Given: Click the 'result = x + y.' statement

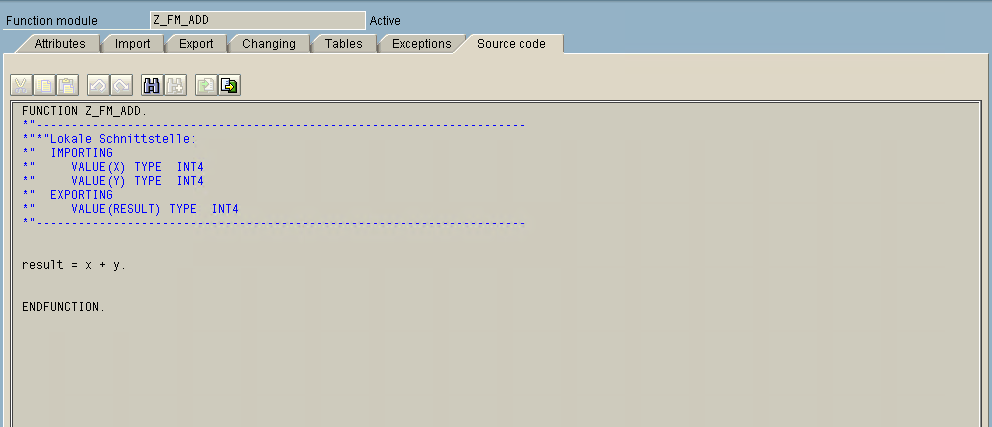Looking at the screenshot, I should 74,265.
